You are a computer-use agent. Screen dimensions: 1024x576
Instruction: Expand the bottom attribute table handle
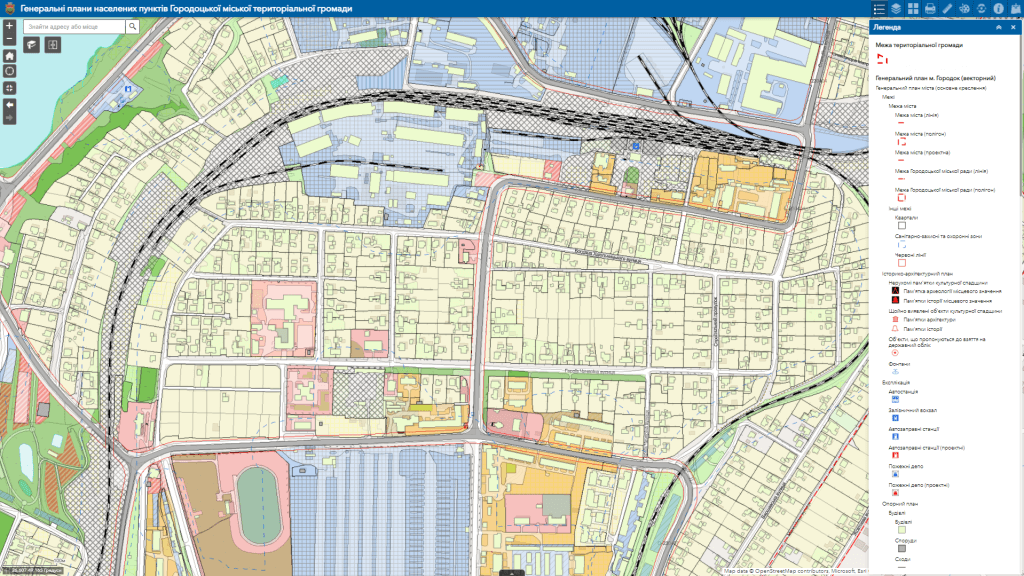(x=512, y=572)
